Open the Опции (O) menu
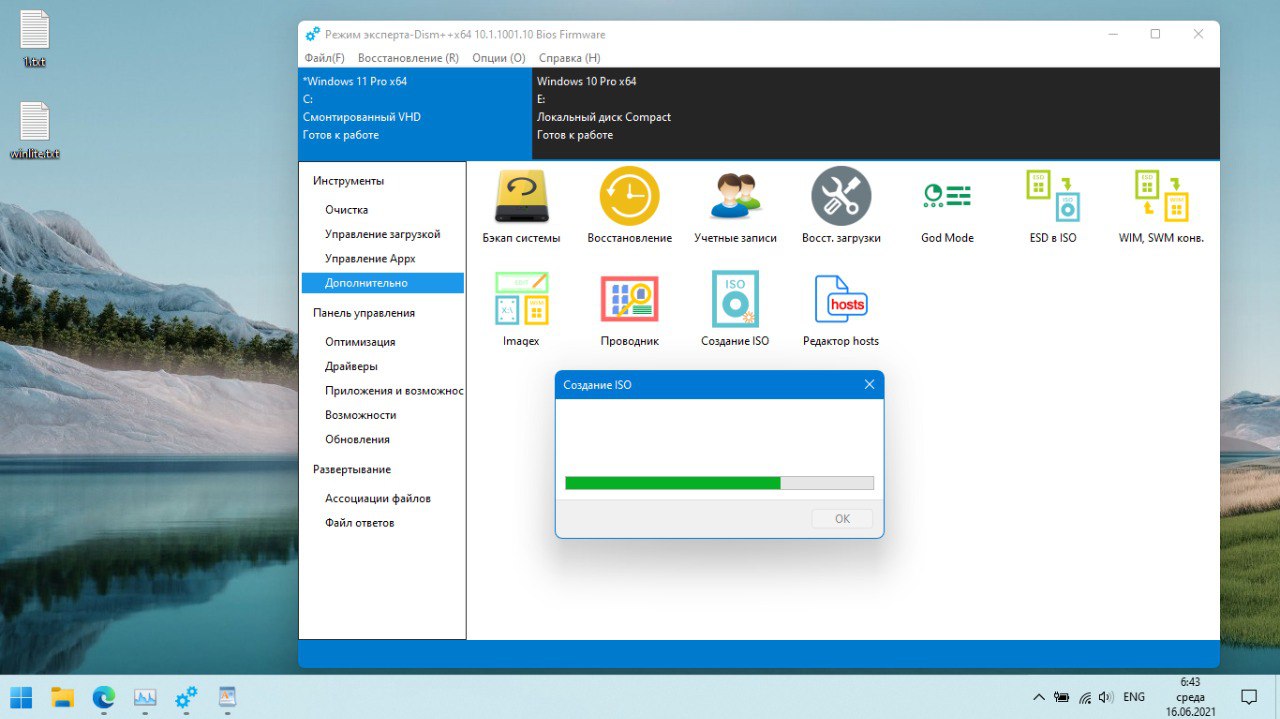The height and width of the screenshot is (719, 1280). (x=498, y=58)
